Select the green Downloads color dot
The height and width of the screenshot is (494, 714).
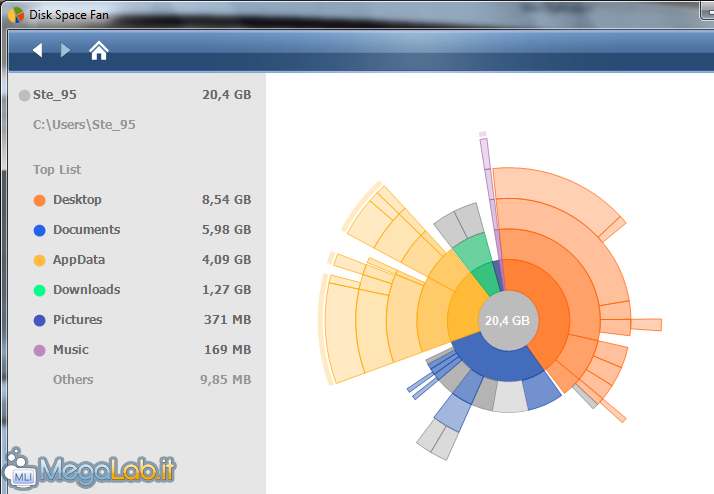[x=40, y=290]
